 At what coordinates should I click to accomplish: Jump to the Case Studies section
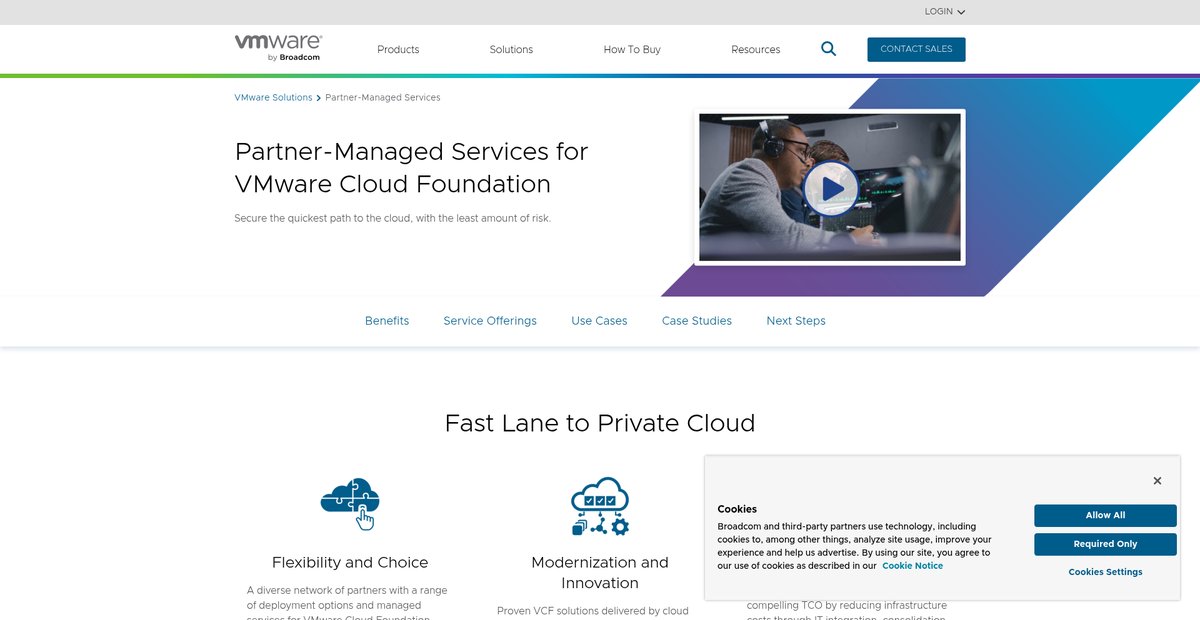click(x=697, y=321)
